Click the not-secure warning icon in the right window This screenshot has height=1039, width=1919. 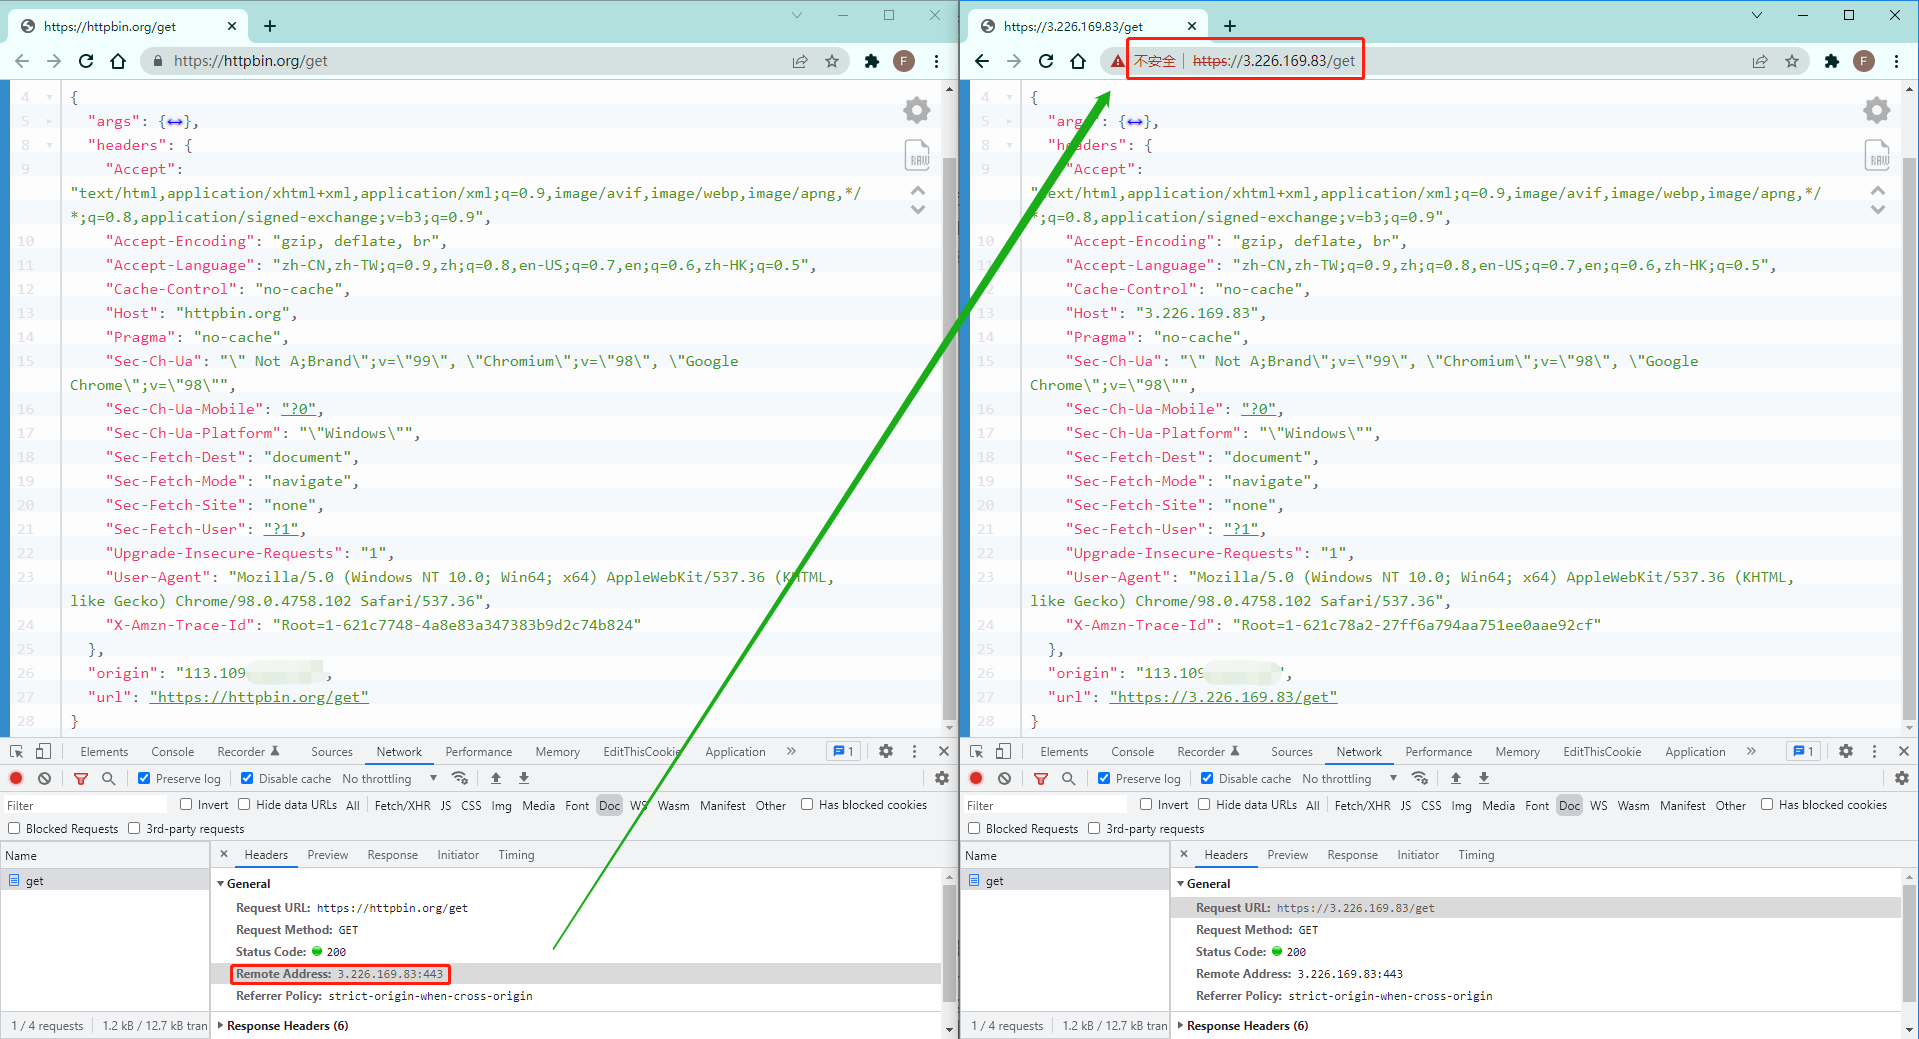pos(1118,61)
